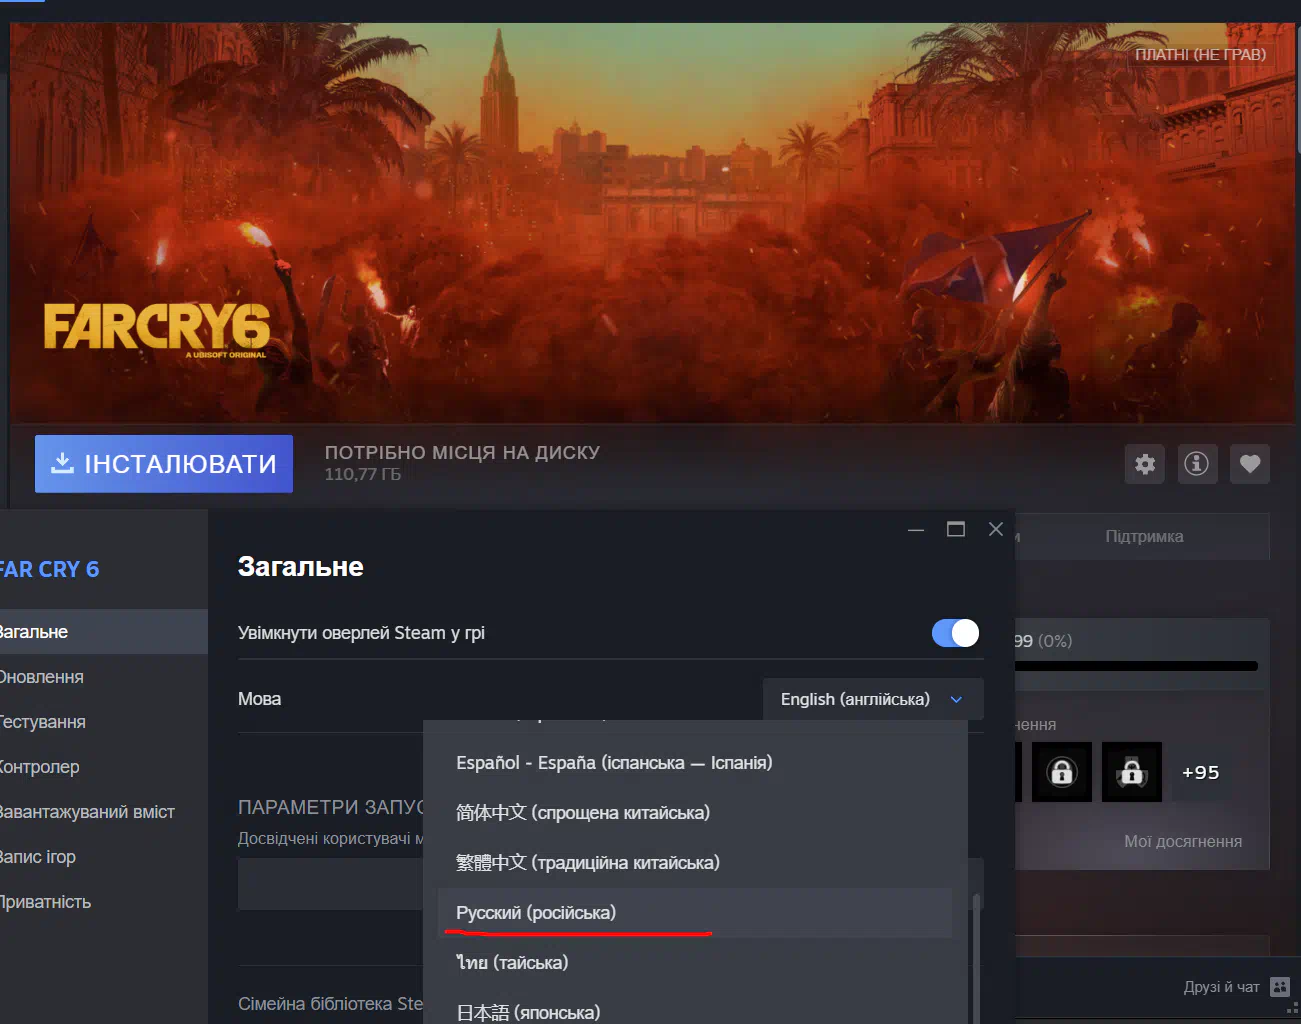The width and height of the screenshot is (1301, 1024).
Task: Open Запис ігор section
Action: click(x=104, y=857)
